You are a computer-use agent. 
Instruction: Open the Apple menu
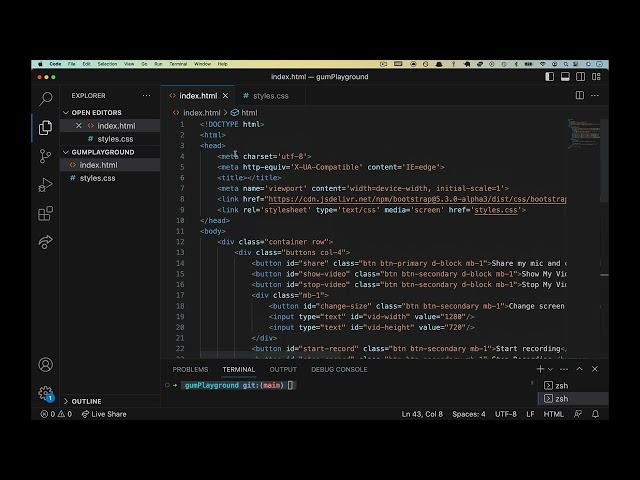[x=40, y=64]
